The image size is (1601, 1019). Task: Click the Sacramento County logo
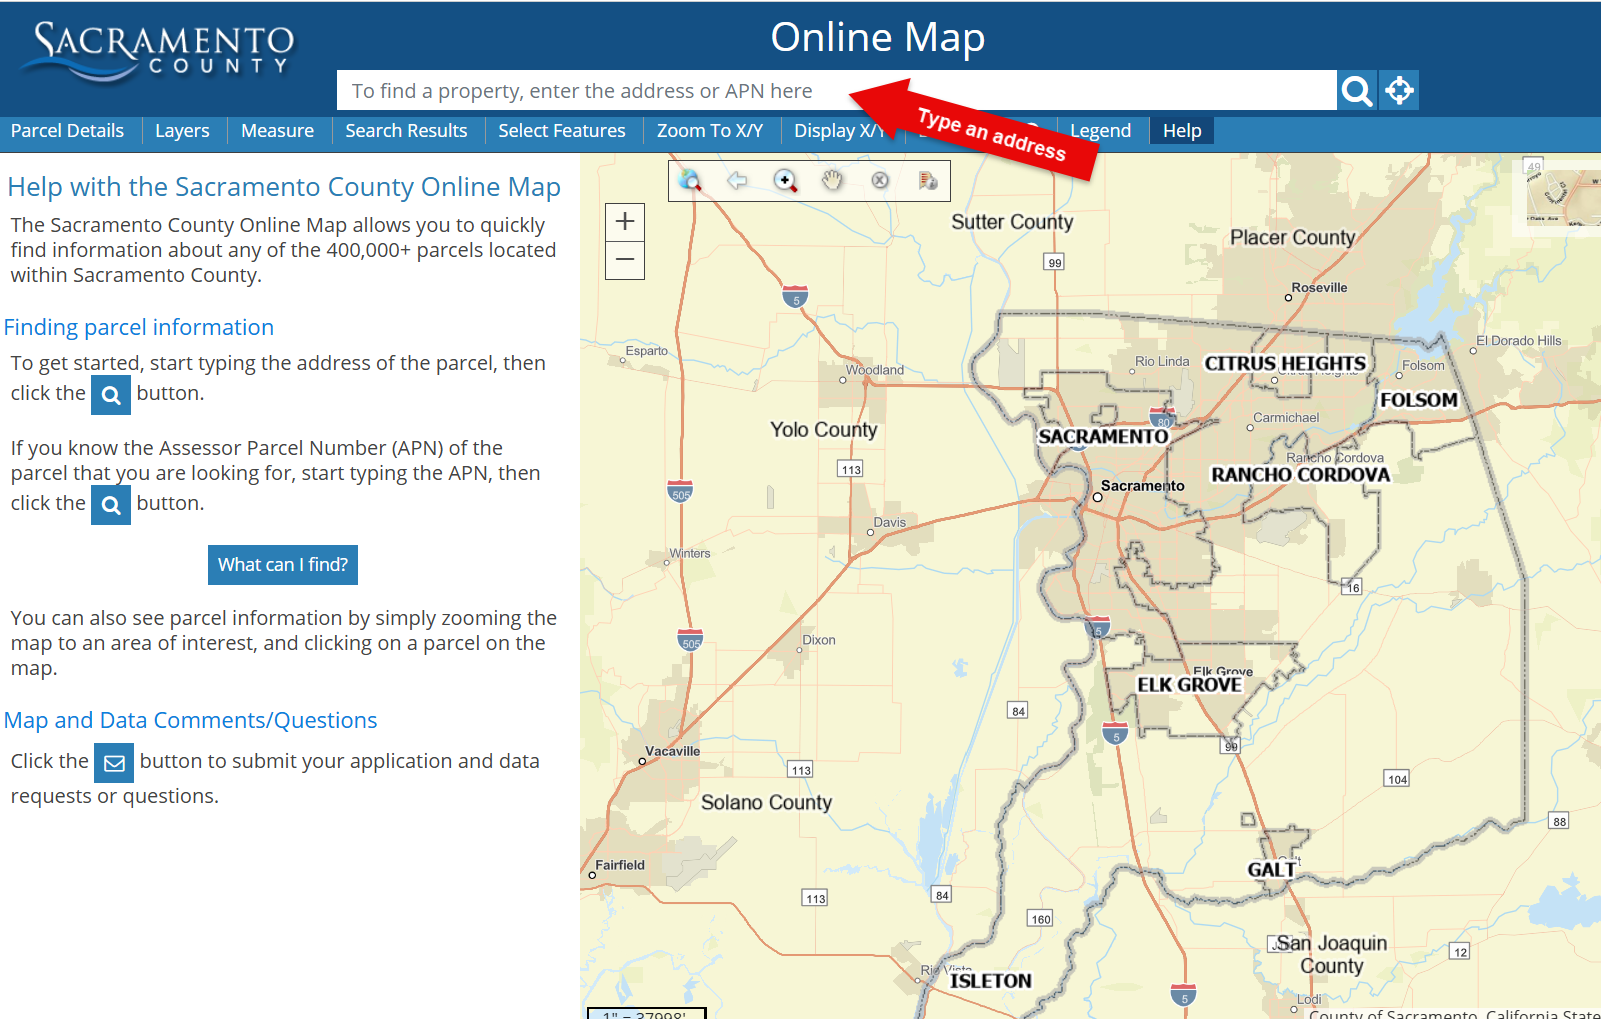[158, 52]
